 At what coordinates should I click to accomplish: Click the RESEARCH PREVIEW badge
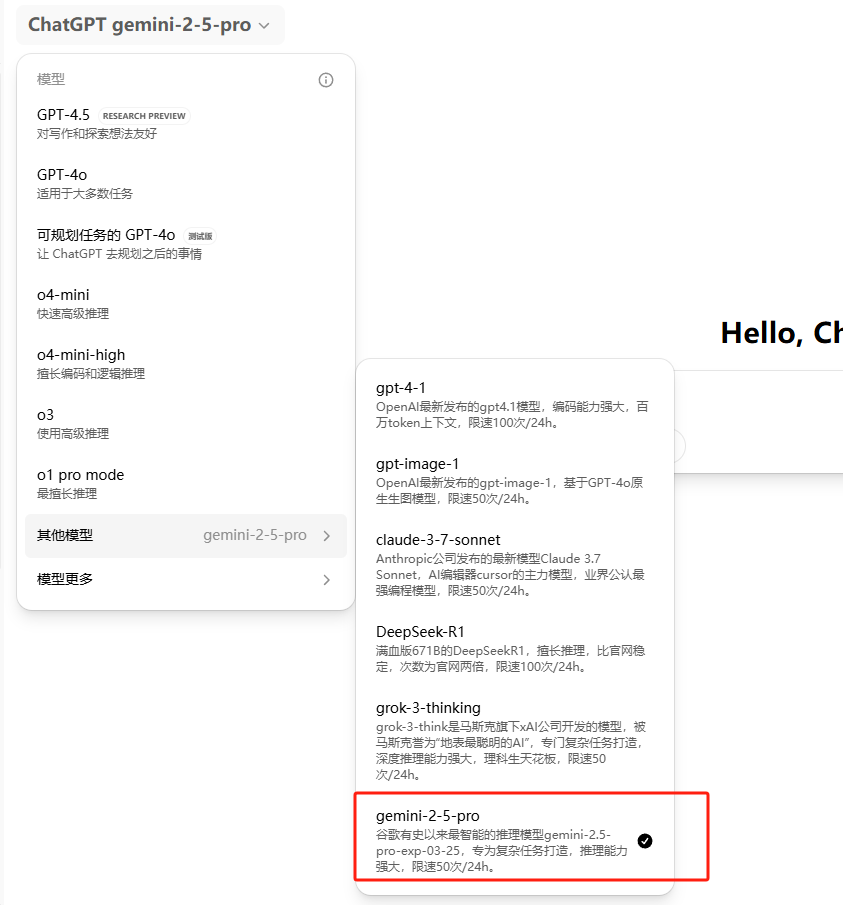[x=144, y=116]
